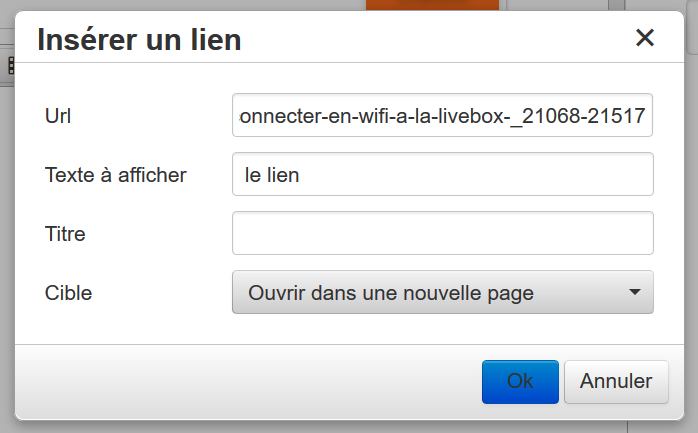Click the Cible label
This screenshot has height=433, width=698.
(x=68, y=293)
